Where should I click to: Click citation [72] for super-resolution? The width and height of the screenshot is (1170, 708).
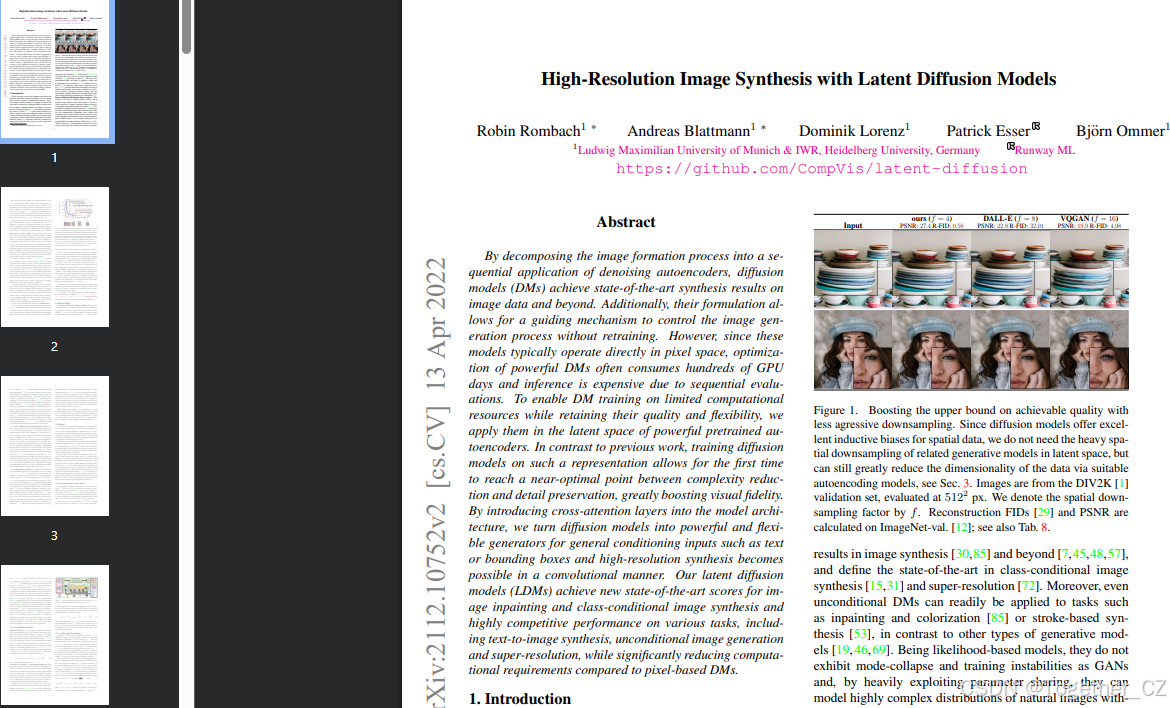pyautogui.click(x=1027, y=585)
